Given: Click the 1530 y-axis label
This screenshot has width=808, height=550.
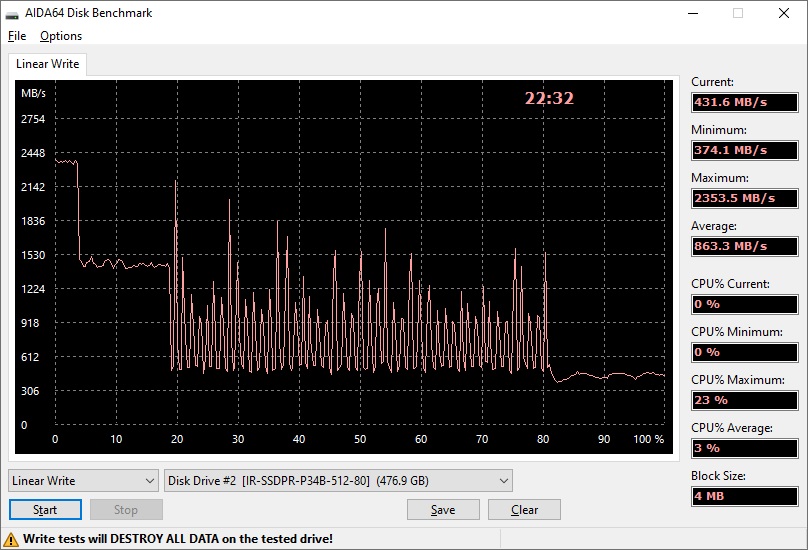Looking at the screenshot, I should (33, 255).
